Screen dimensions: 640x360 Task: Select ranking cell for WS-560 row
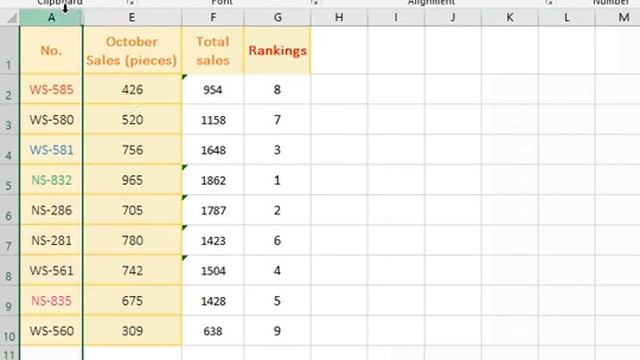(x=277, y=331)
